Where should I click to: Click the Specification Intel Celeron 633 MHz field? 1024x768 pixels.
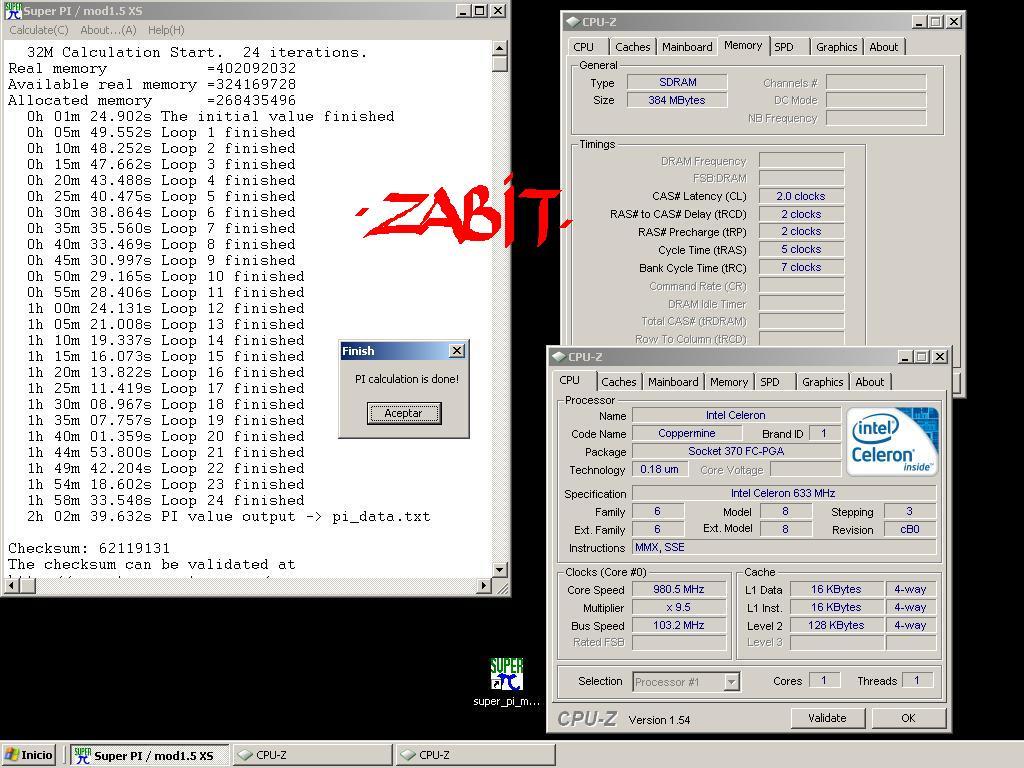click(784, 493)
